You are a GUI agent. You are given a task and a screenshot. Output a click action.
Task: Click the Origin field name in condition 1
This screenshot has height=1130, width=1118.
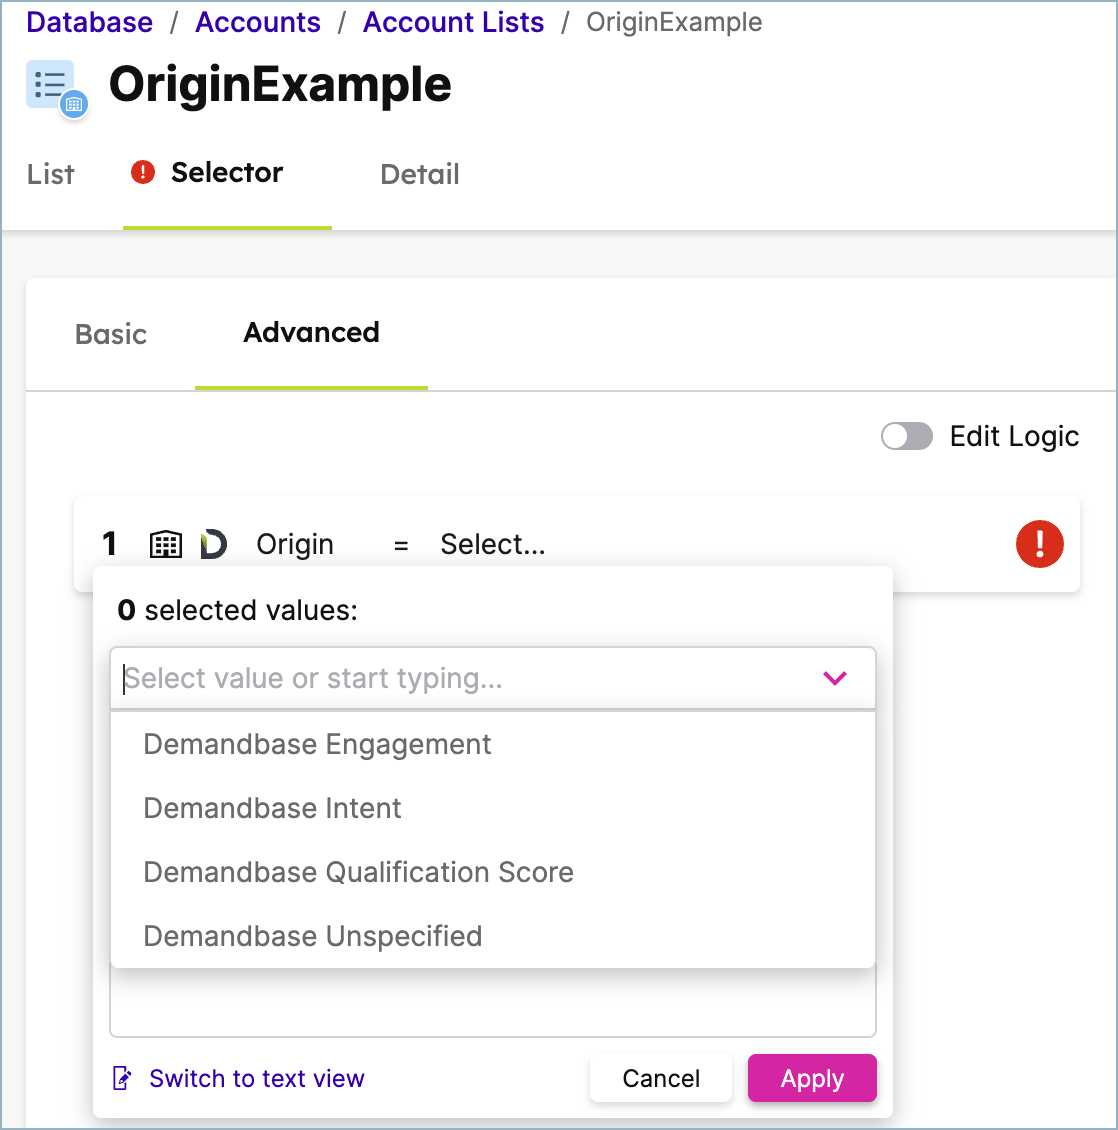(x=295, y=544)
